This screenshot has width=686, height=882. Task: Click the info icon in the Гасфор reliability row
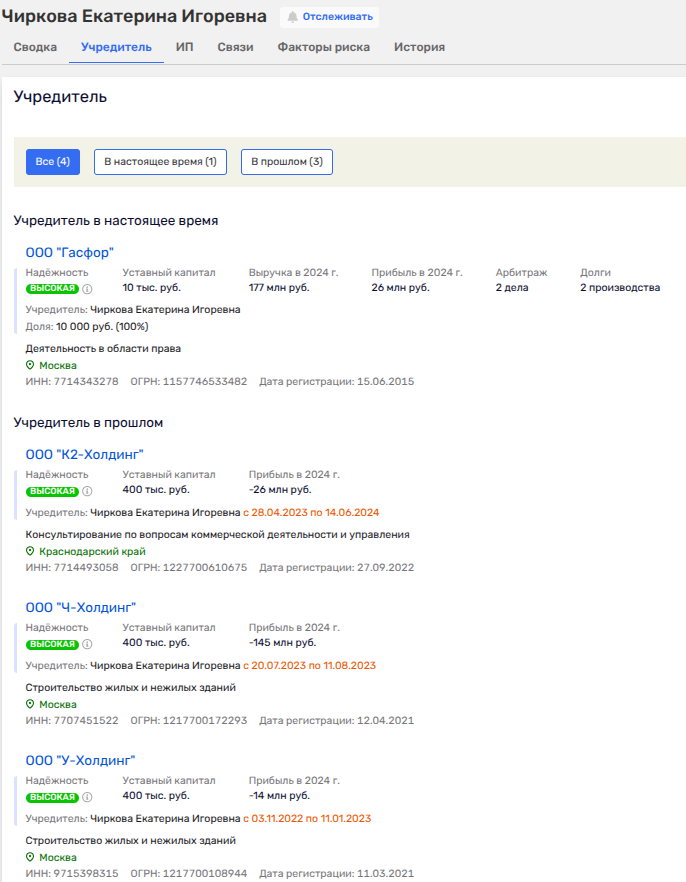pyautogui.click(x=87, y=289)
